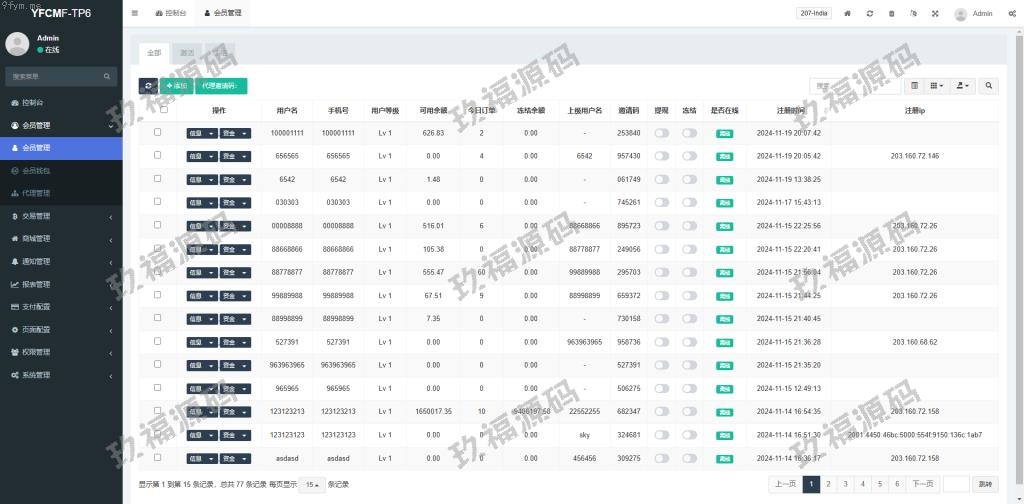Click the trash icon to clear cache
The image size is (1024, 504).
(892, 14)
